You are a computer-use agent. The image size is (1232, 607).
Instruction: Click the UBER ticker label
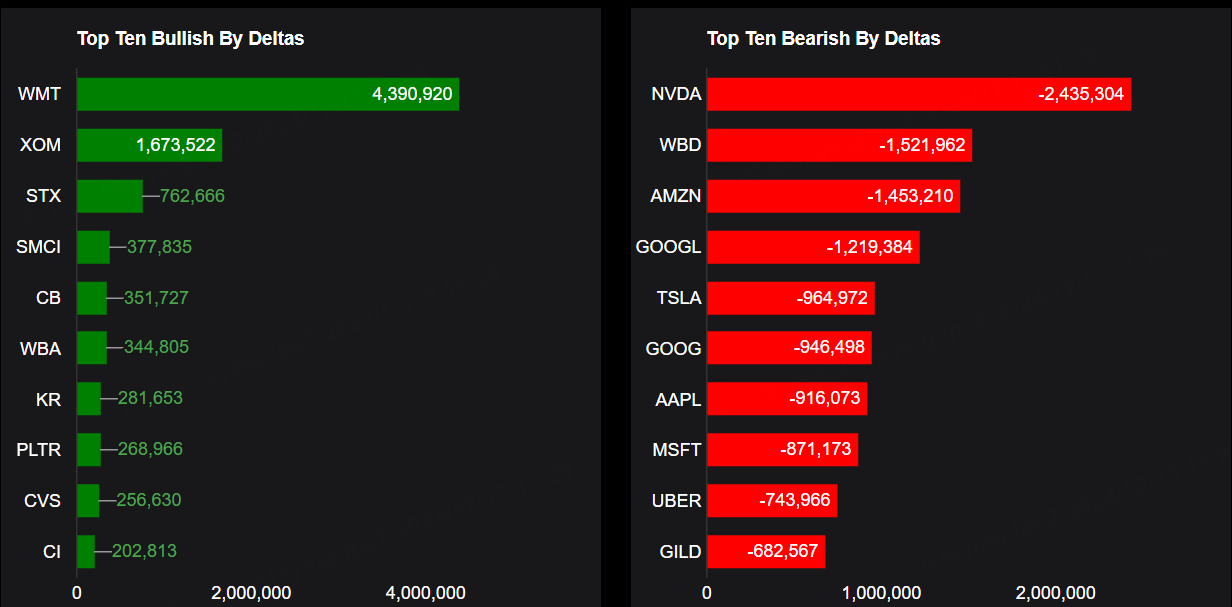click(x=676, y=500)
